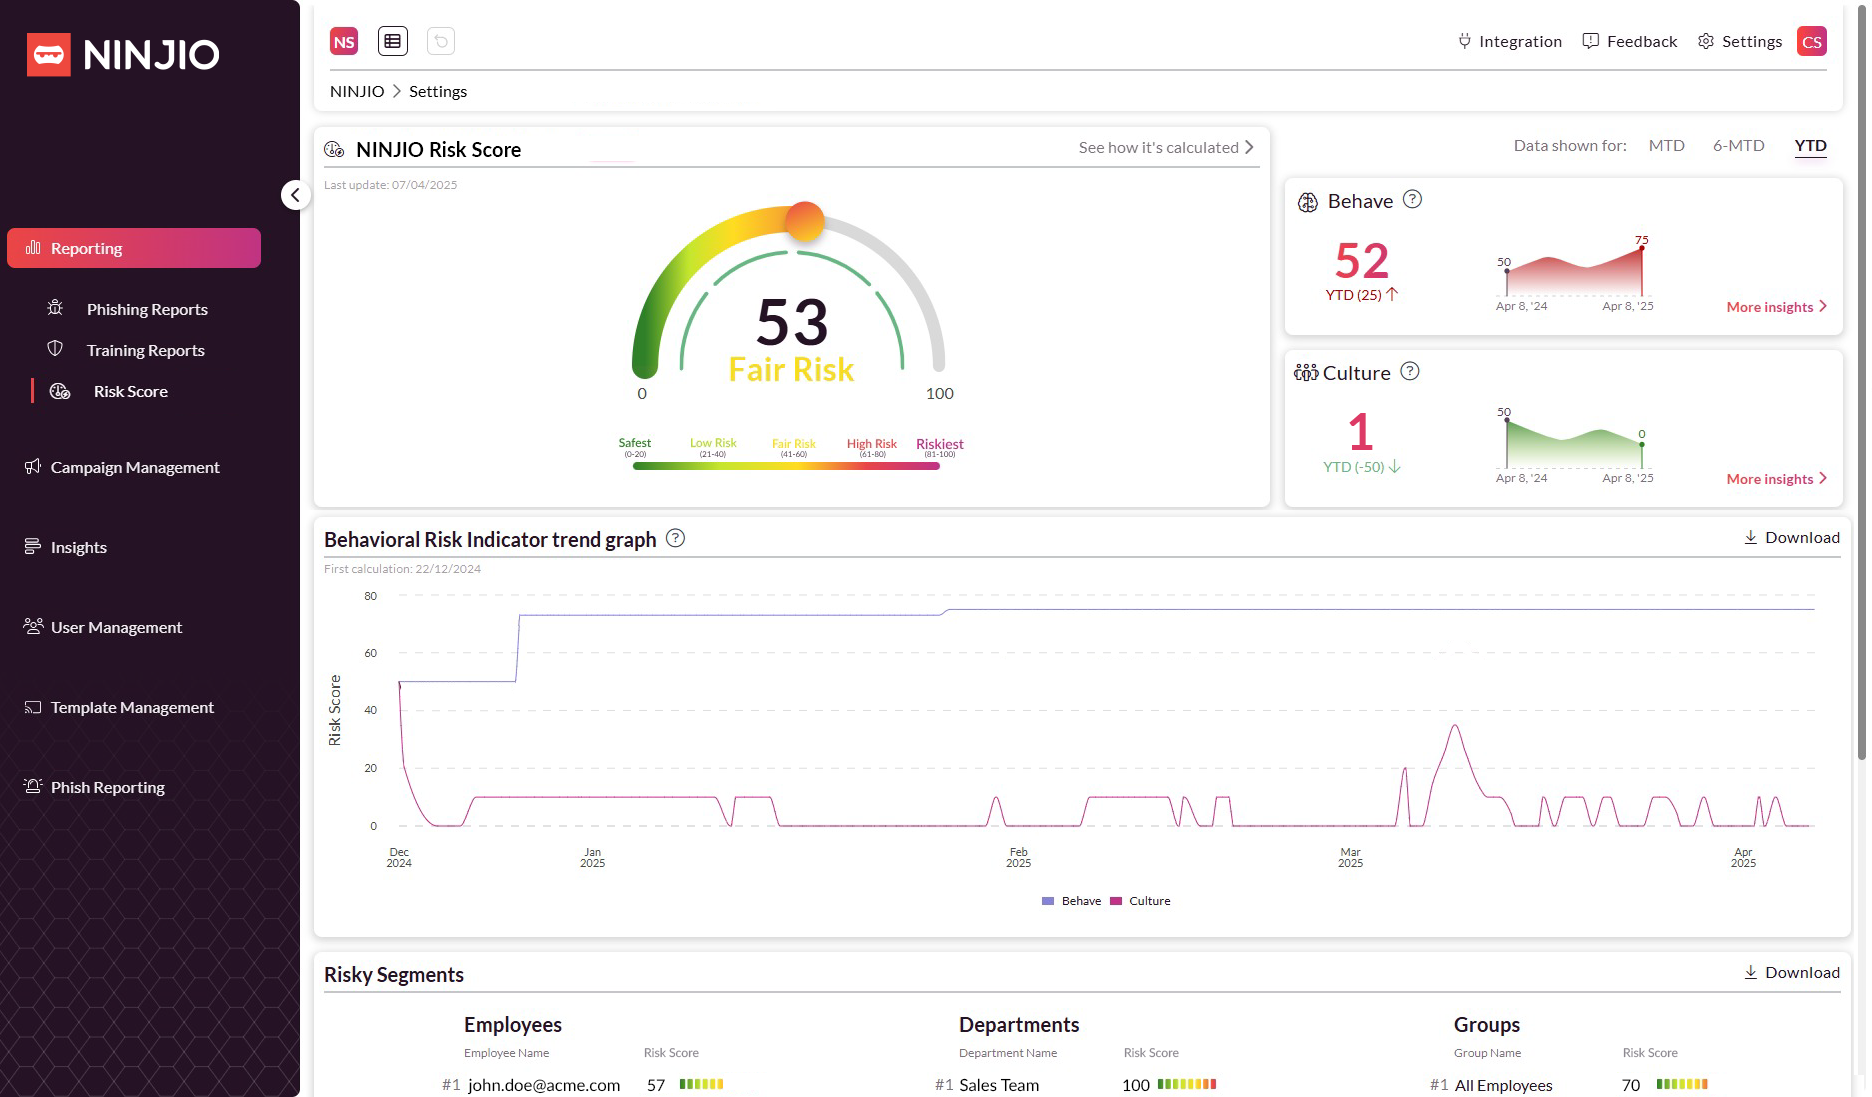
Task: Click Settings in the breadcrumb
Action: click(x=438, y=91)
